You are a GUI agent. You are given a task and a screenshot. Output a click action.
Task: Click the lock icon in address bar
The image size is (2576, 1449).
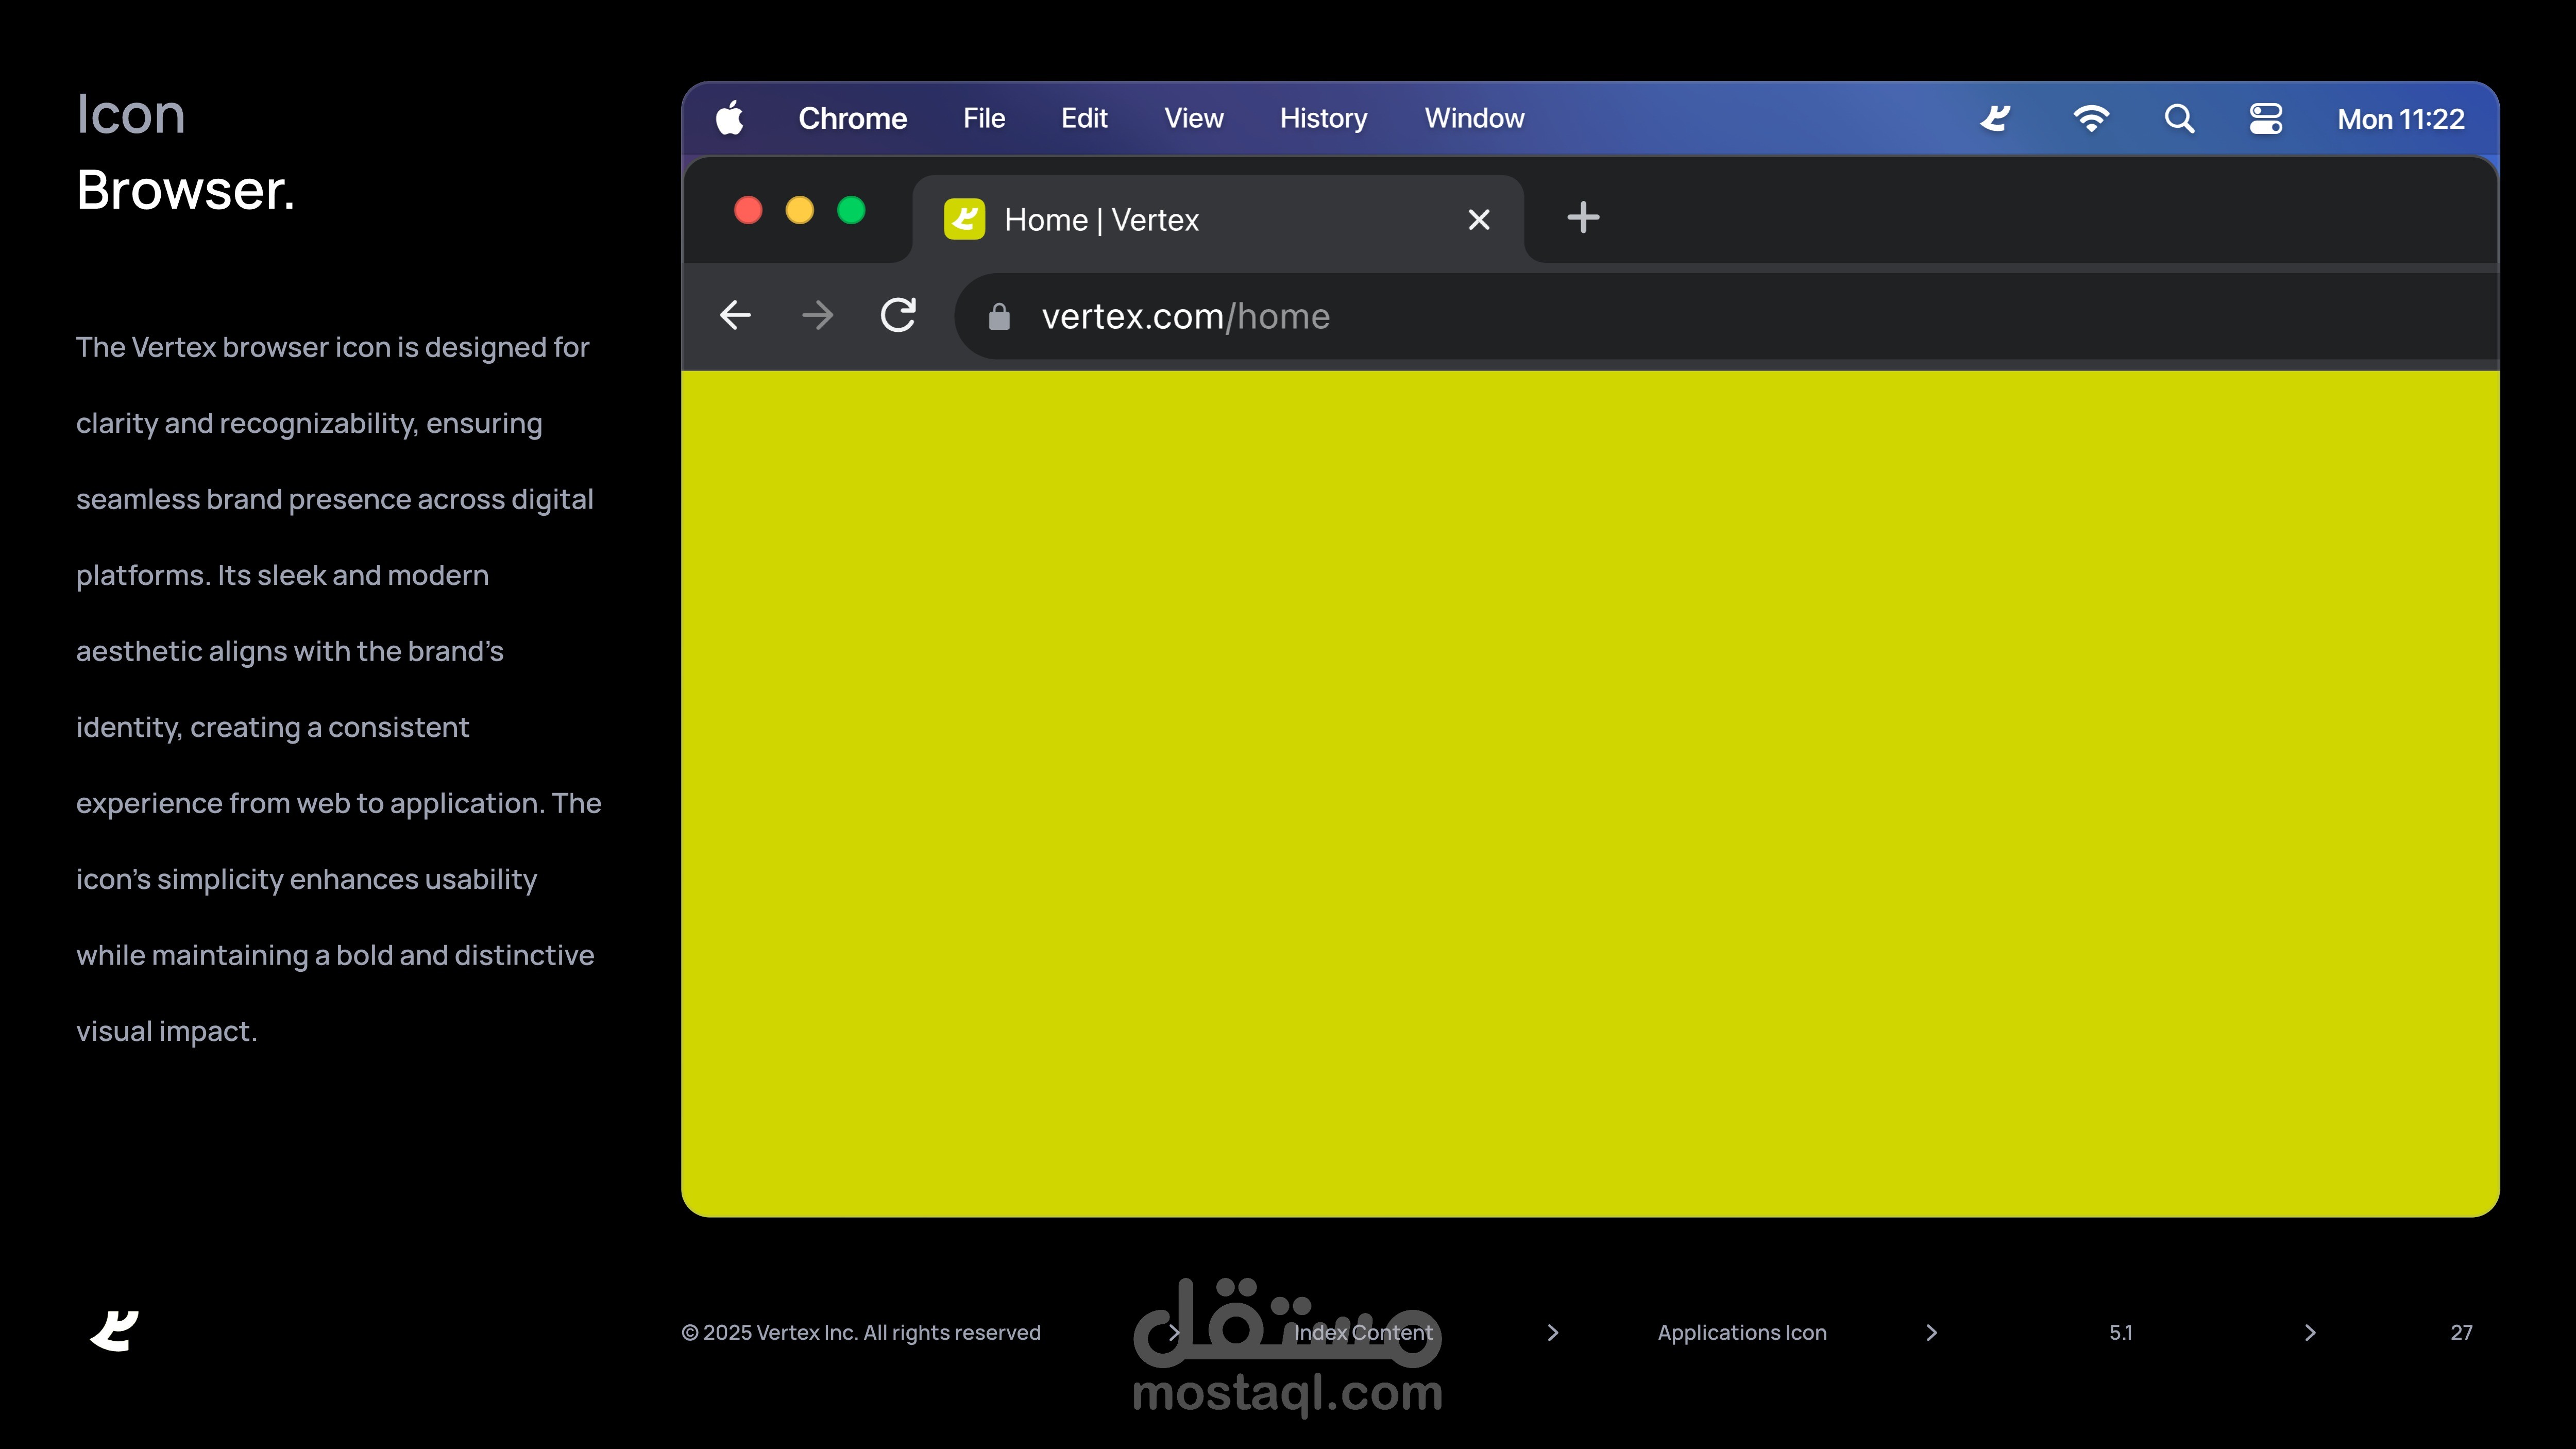click(999, 317)
